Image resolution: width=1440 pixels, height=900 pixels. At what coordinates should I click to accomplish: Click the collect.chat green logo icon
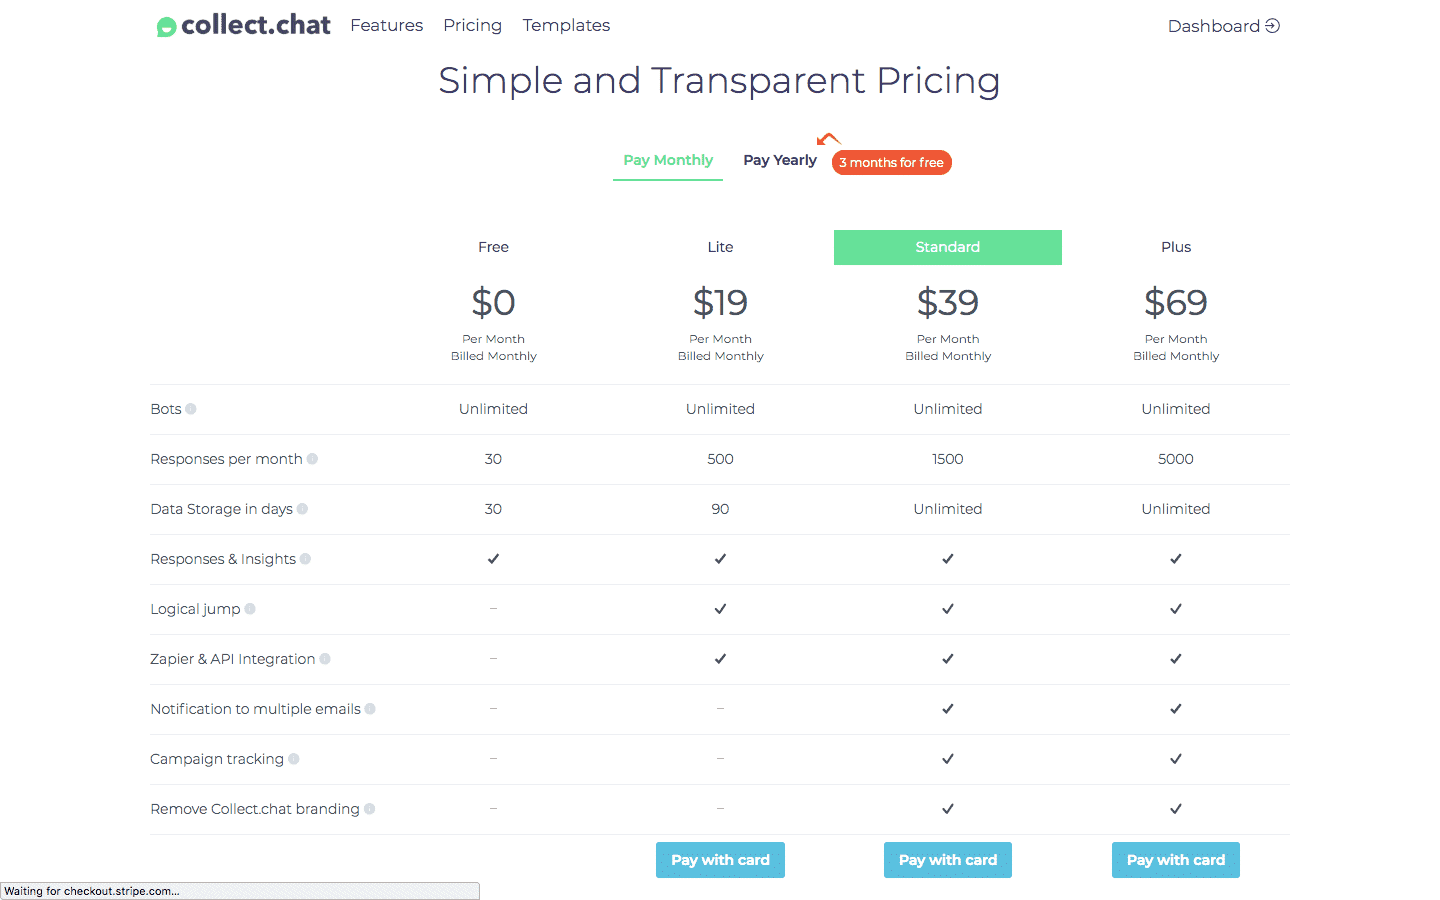coord(166,27)
